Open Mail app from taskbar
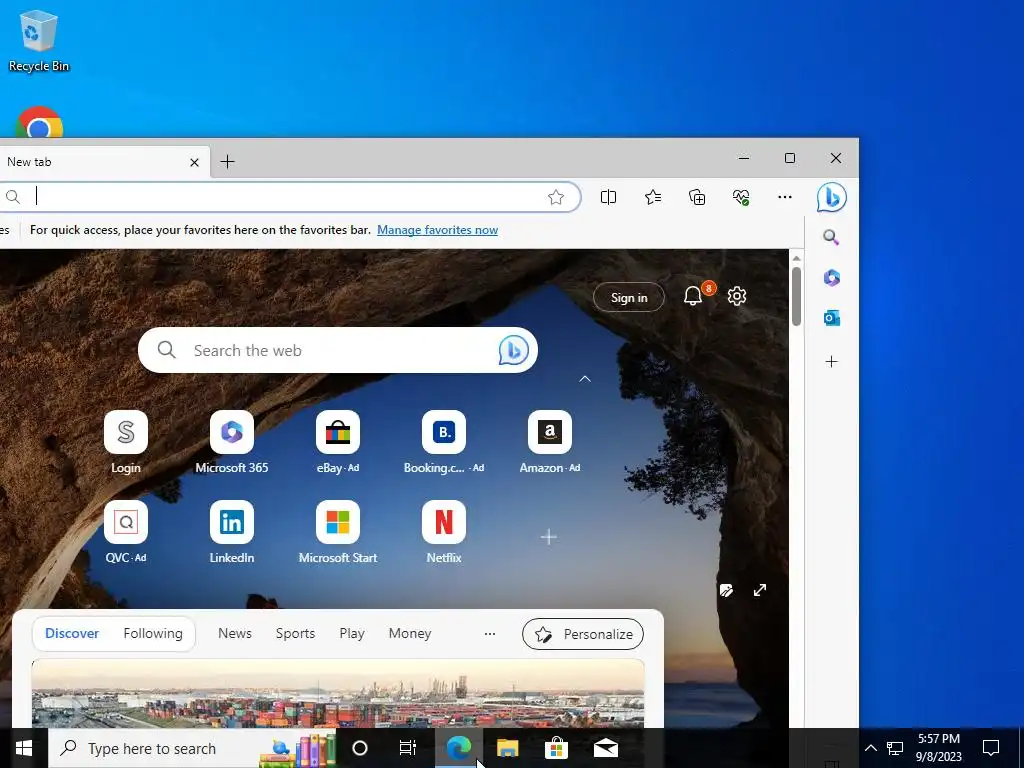 point(605,748)
